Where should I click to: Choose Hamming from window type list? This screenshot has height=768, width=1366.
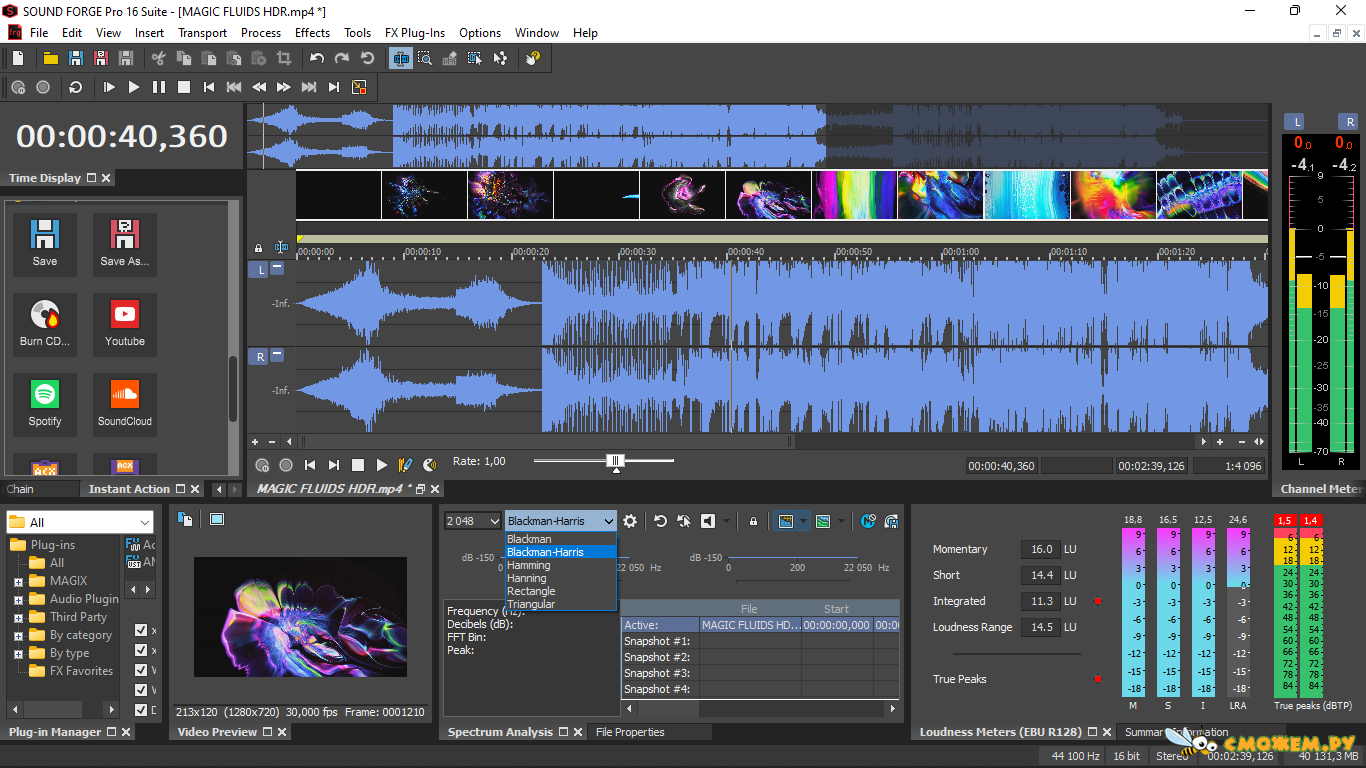(561, 565)
